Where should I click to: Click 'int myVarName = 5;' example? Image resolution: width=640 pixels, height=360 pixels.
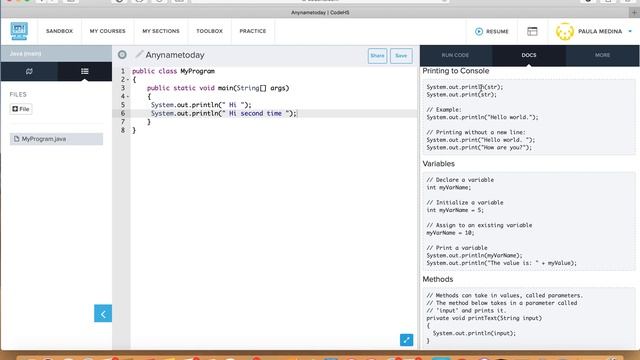pos(455,210)
